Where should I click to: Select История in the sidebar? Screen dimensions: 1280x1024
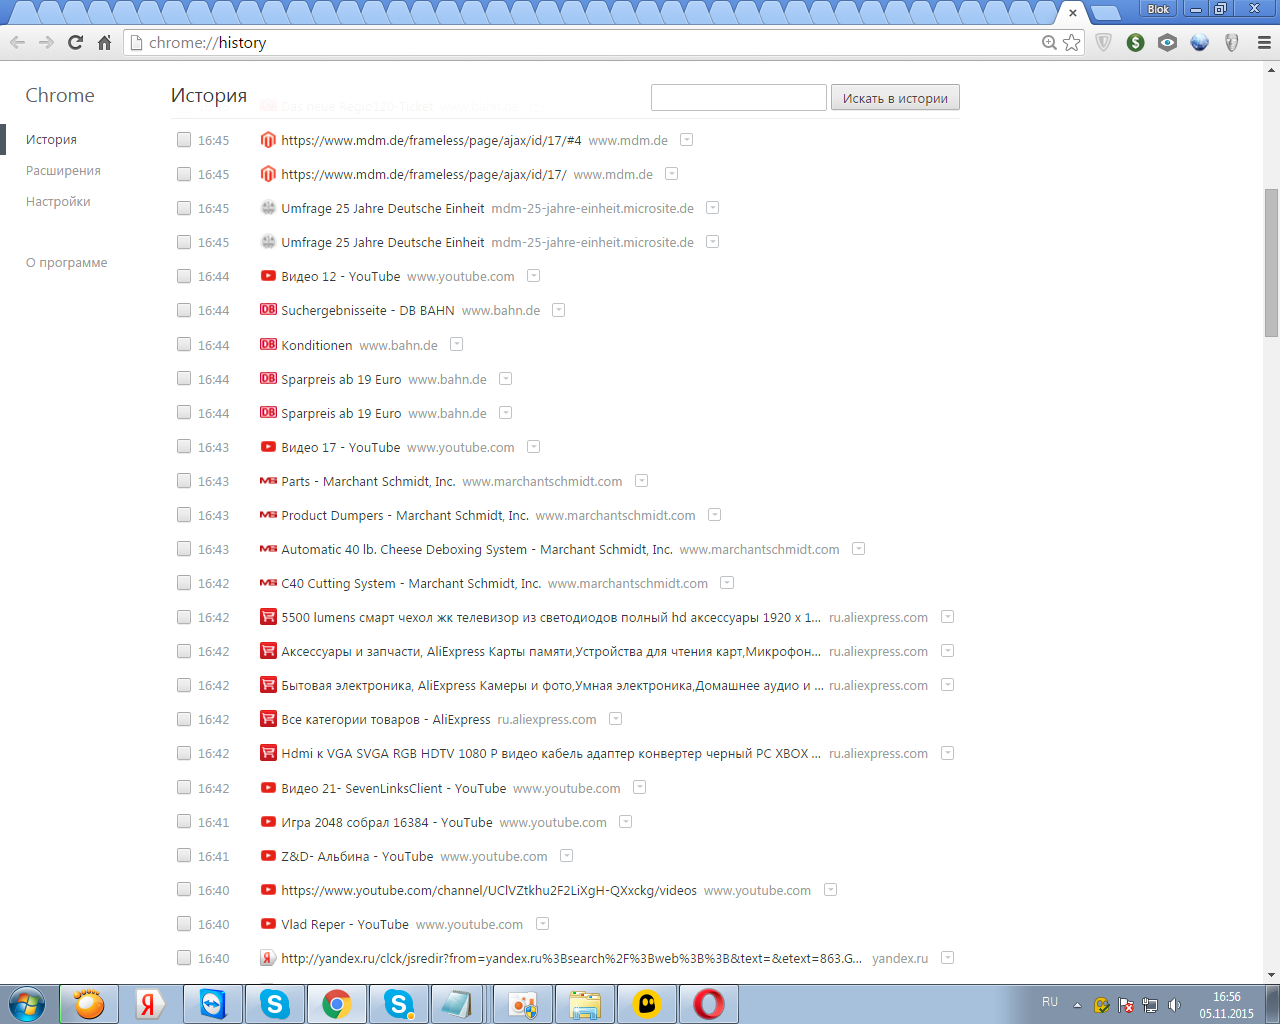(x=51, y=140)
